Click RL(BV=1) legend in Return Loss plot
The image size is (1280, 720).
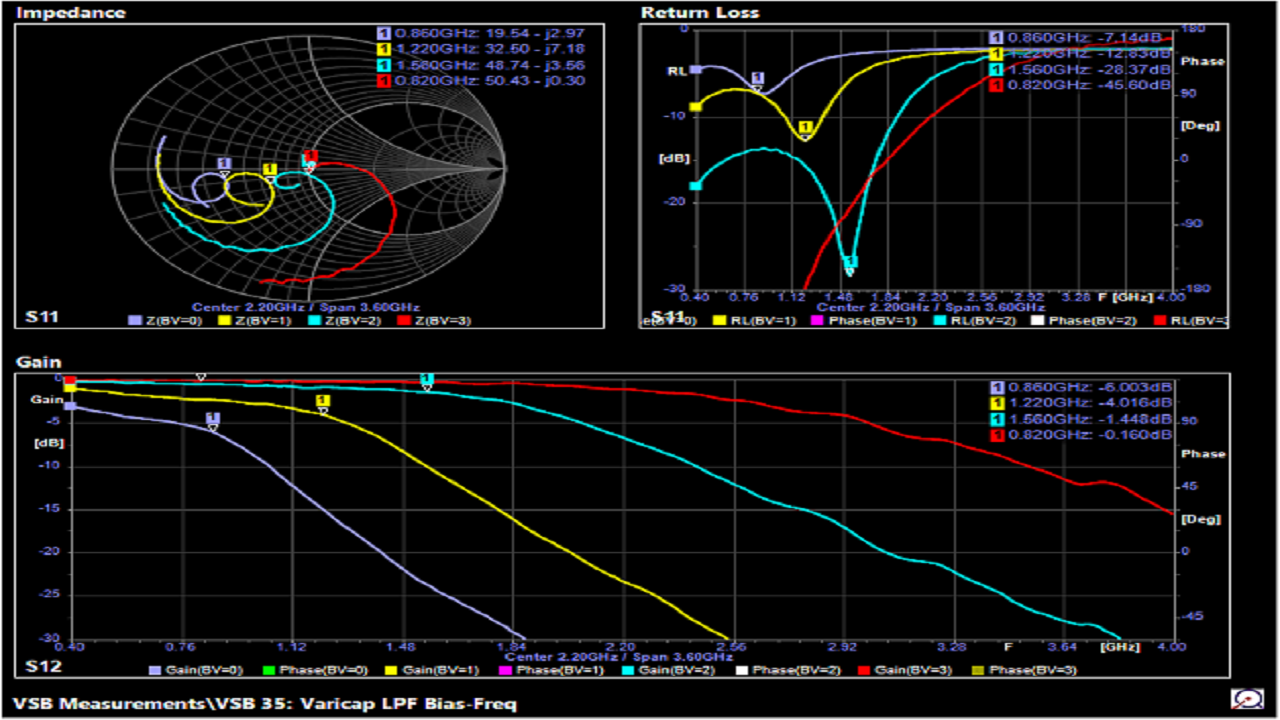pyautogui.click(x=718, y=321)
